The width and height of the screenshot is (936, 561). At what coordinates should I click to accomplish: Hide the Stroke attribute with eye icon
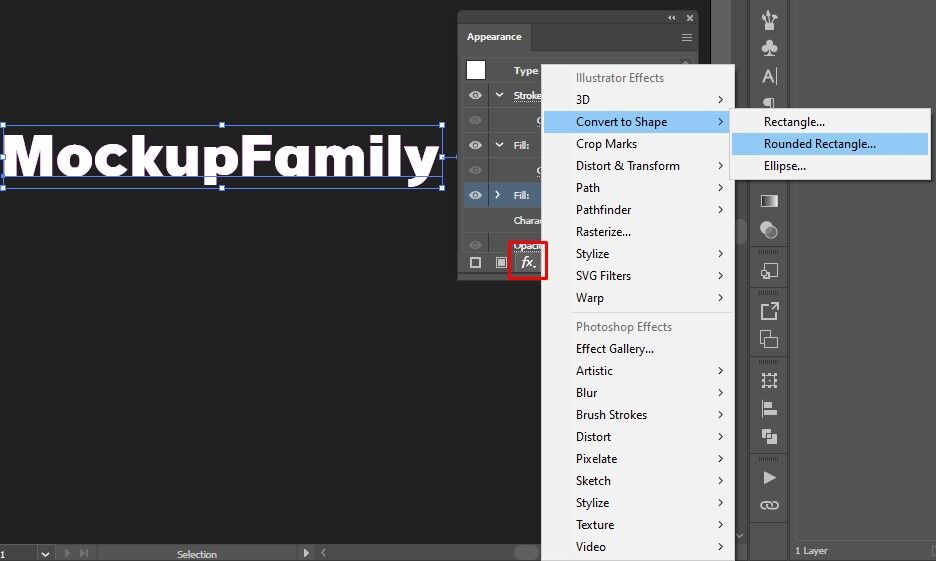(x=476, y=95)
